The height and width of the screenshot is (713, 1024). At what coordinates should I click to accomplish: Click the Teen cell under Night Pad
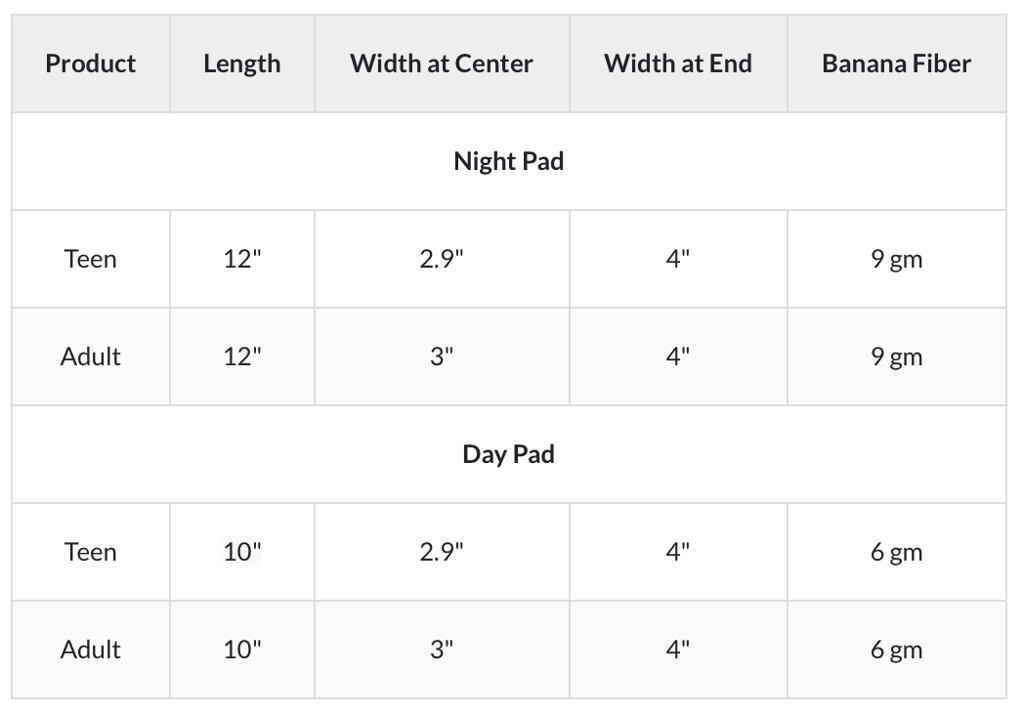click(x=90, y=259)
